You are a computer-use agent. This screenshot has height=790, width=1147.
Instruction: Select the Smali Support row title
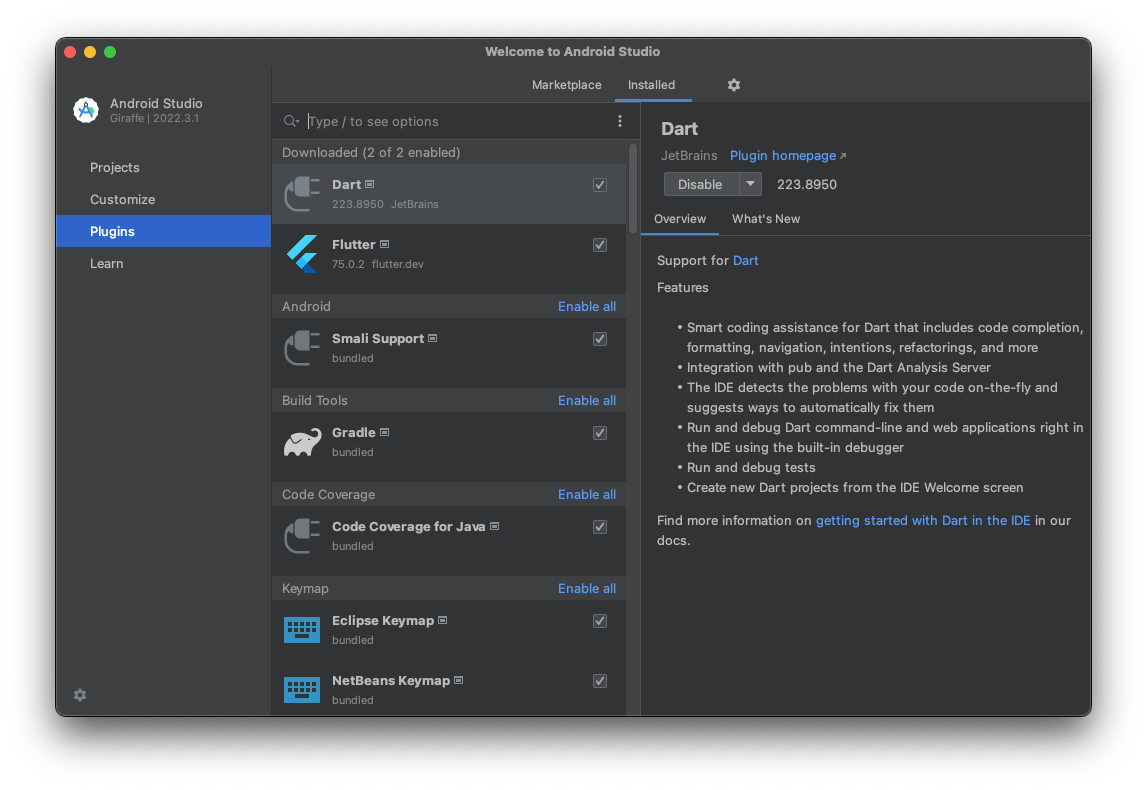pos(377,338)
